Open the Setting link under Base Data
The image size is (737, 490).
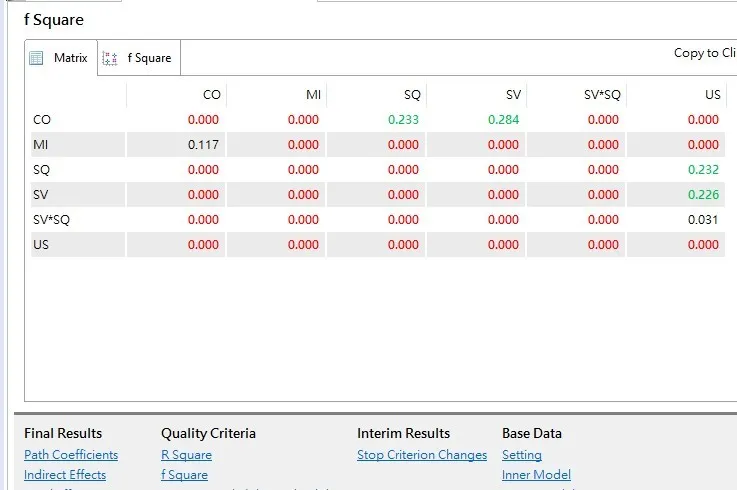(521, 455)
